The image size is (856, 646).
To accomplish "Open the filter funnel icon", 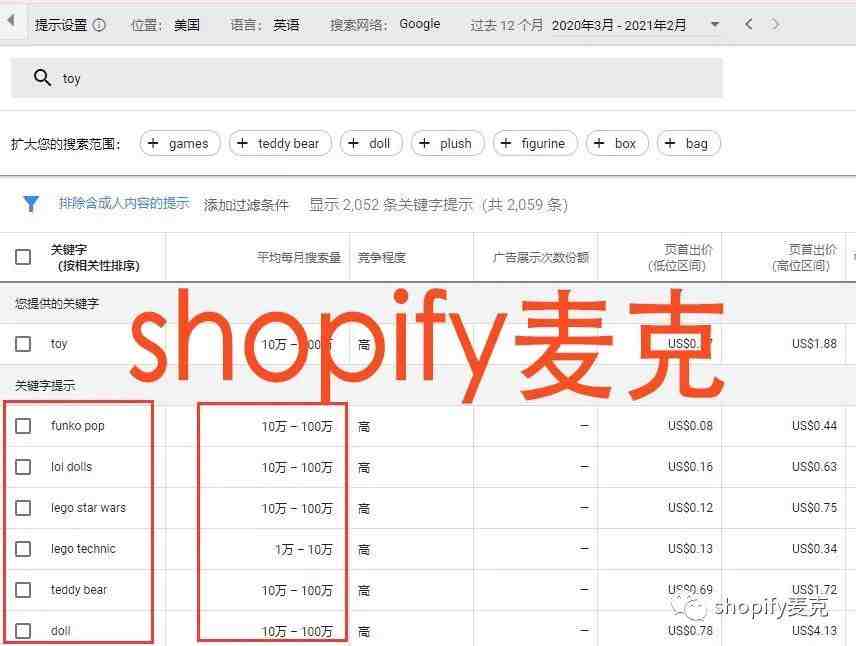I will click(31, 204).
